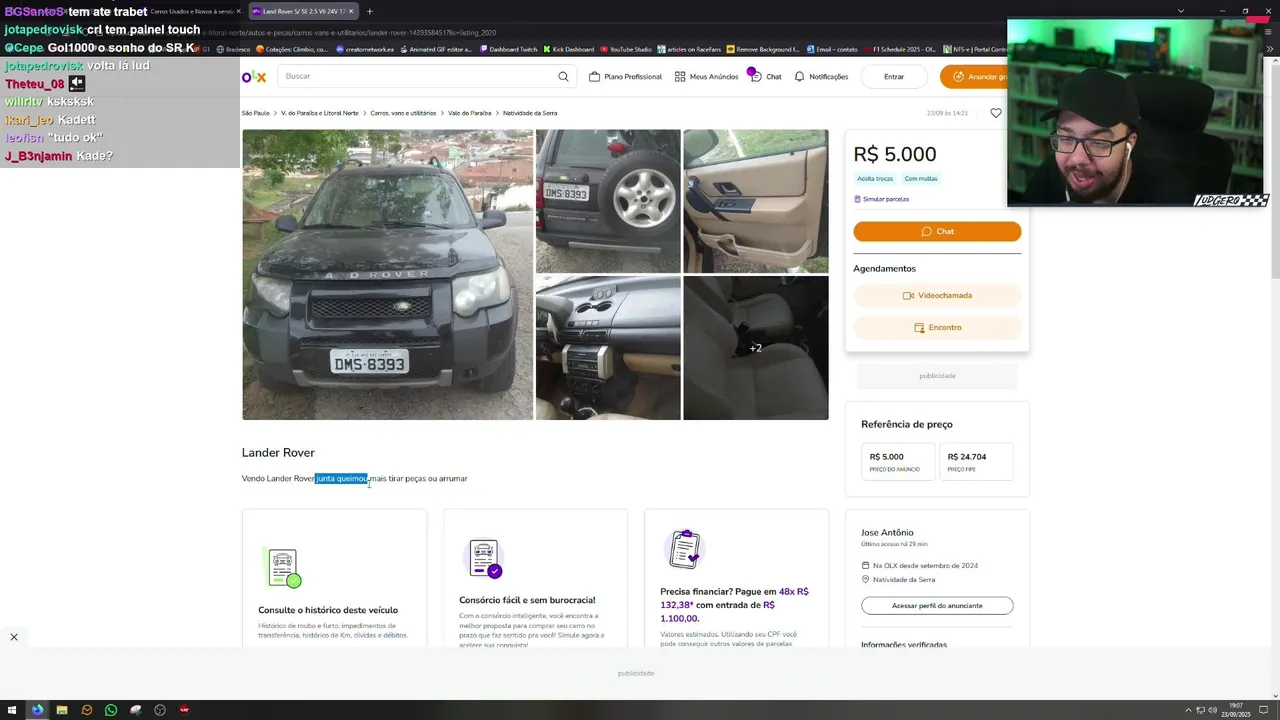Open the Animated GIF editor bookmark

[437, 49]
